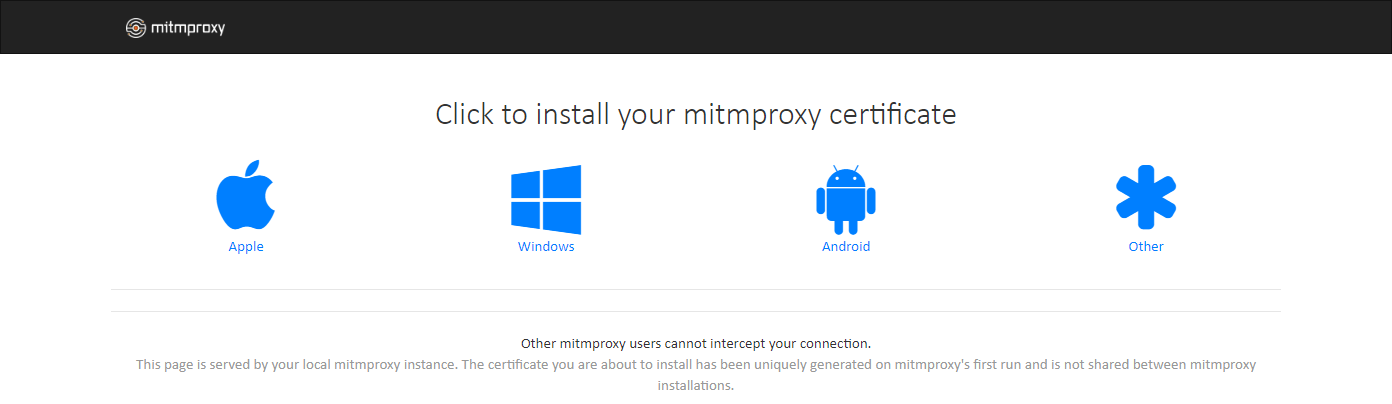The width and height of the screenshot is (1392, 404).
Task: Click the heading 'Click to install your mitmproxy certificate'
Action: coord(696,114)
